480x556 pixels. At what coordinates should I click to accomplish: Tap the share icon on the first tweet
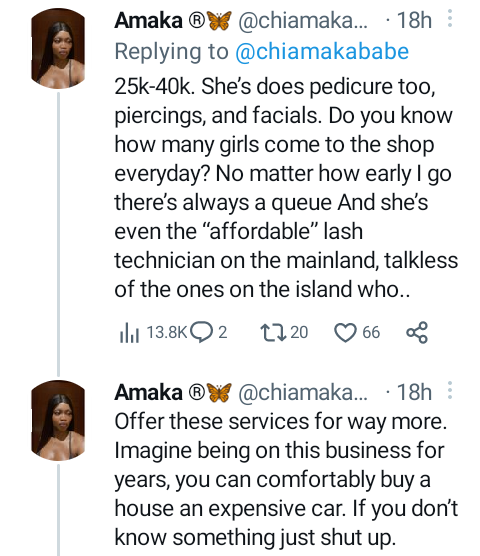(x=417, y=332)
